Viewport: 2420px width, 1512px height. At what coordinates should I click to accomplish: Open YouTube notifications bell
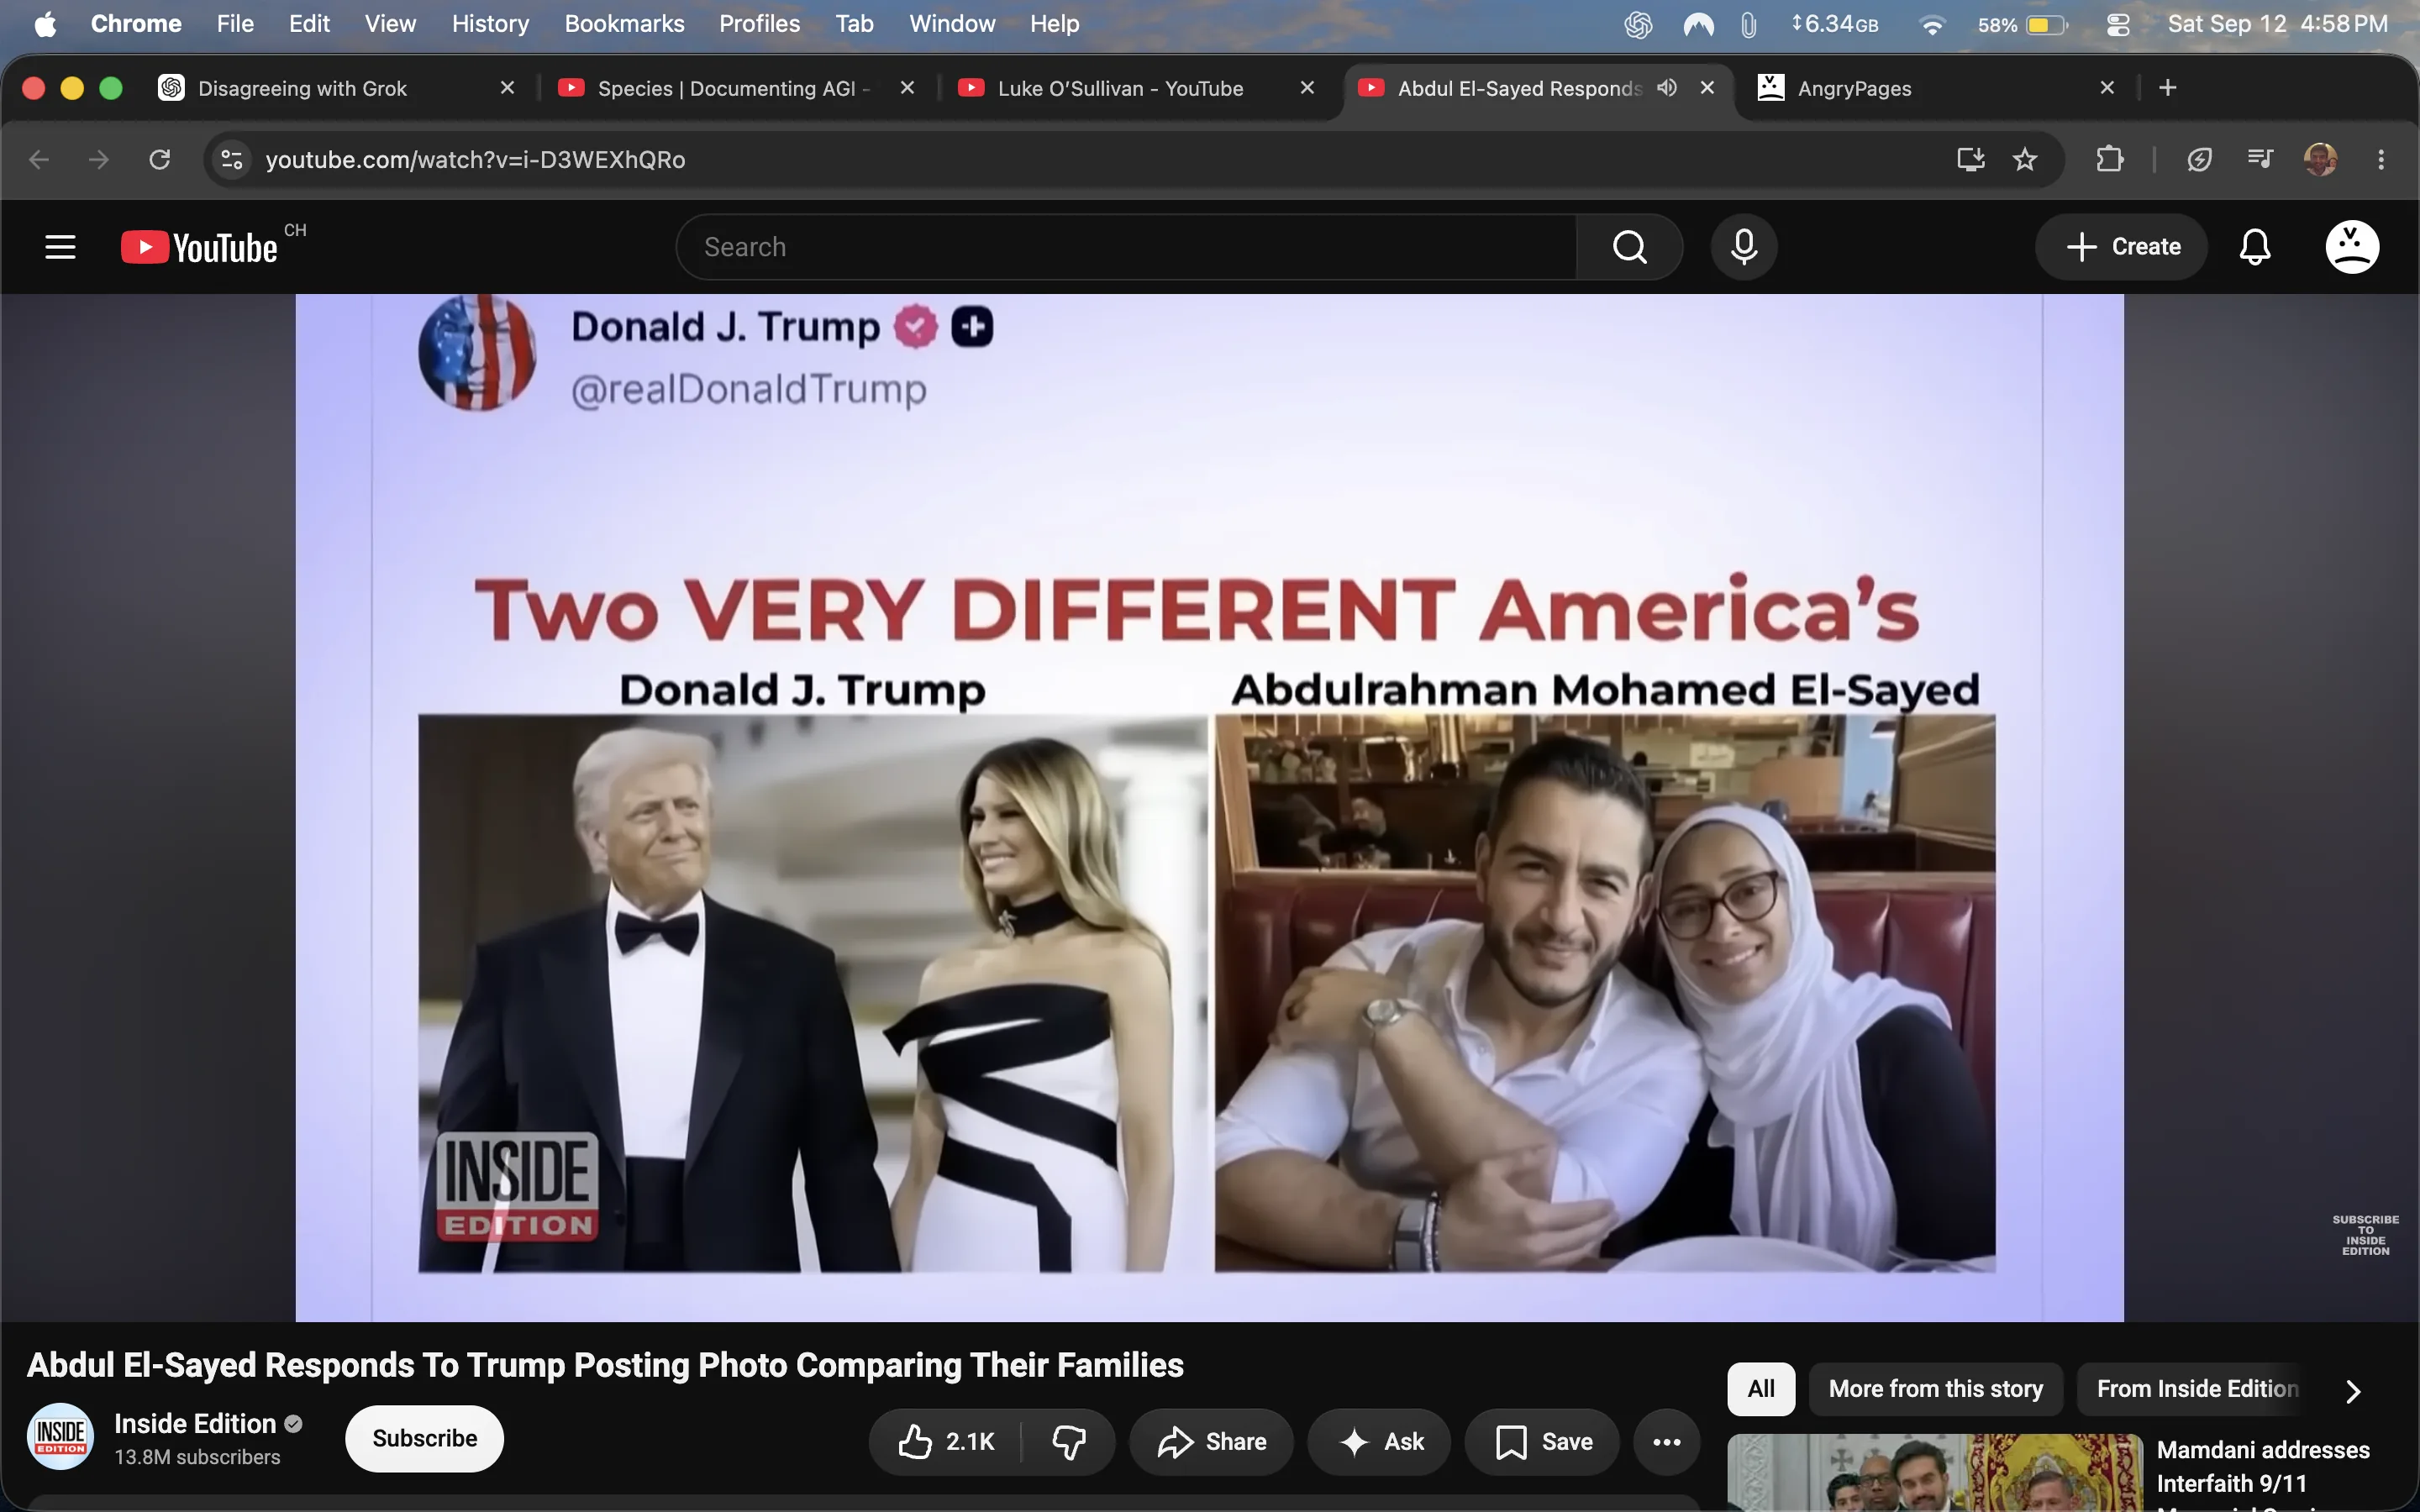[2255, 247]
